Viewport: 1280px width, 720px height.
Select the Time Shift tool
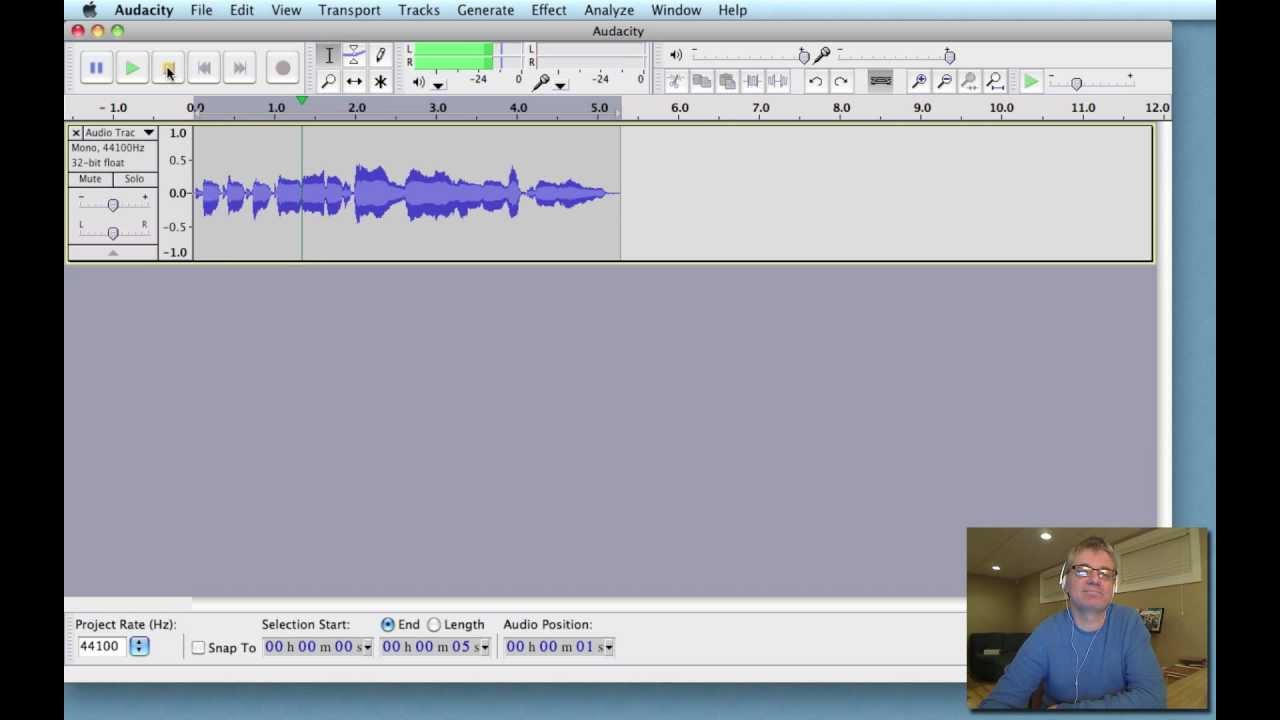pos(354,81)
